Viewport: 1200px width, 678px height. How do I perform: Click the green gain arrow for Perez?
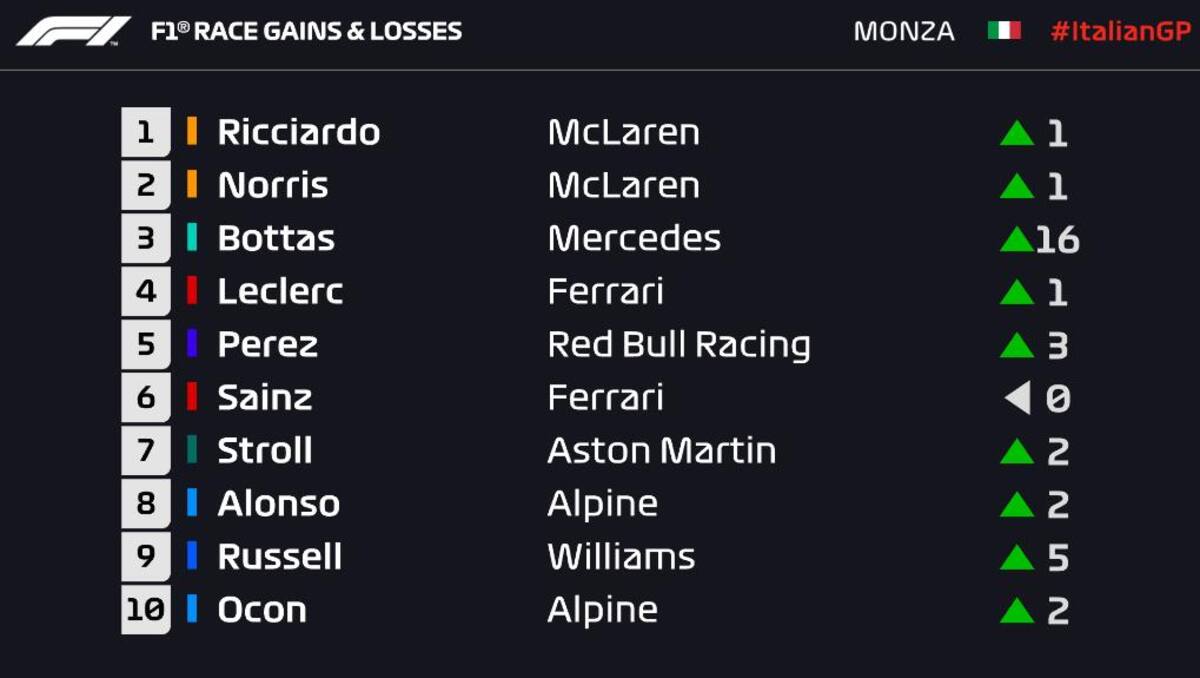[1016, 345]
